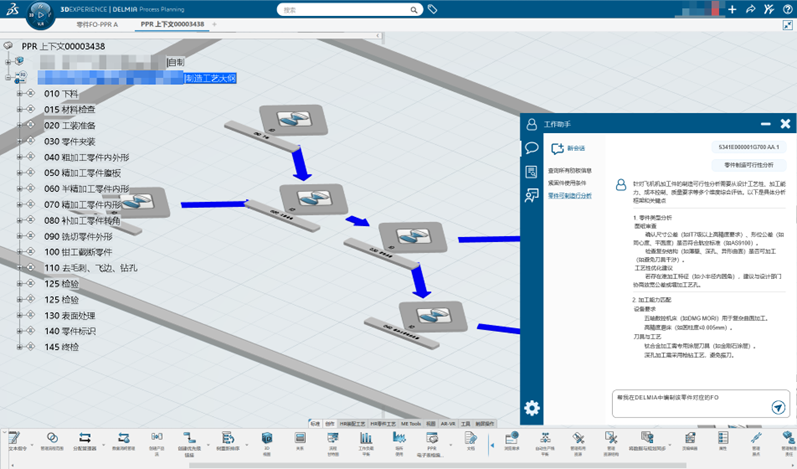The image size is (797, 469).
Task: Click the bar chart workload tool icon
Action: pyautogui.click(x=365, y=438)
